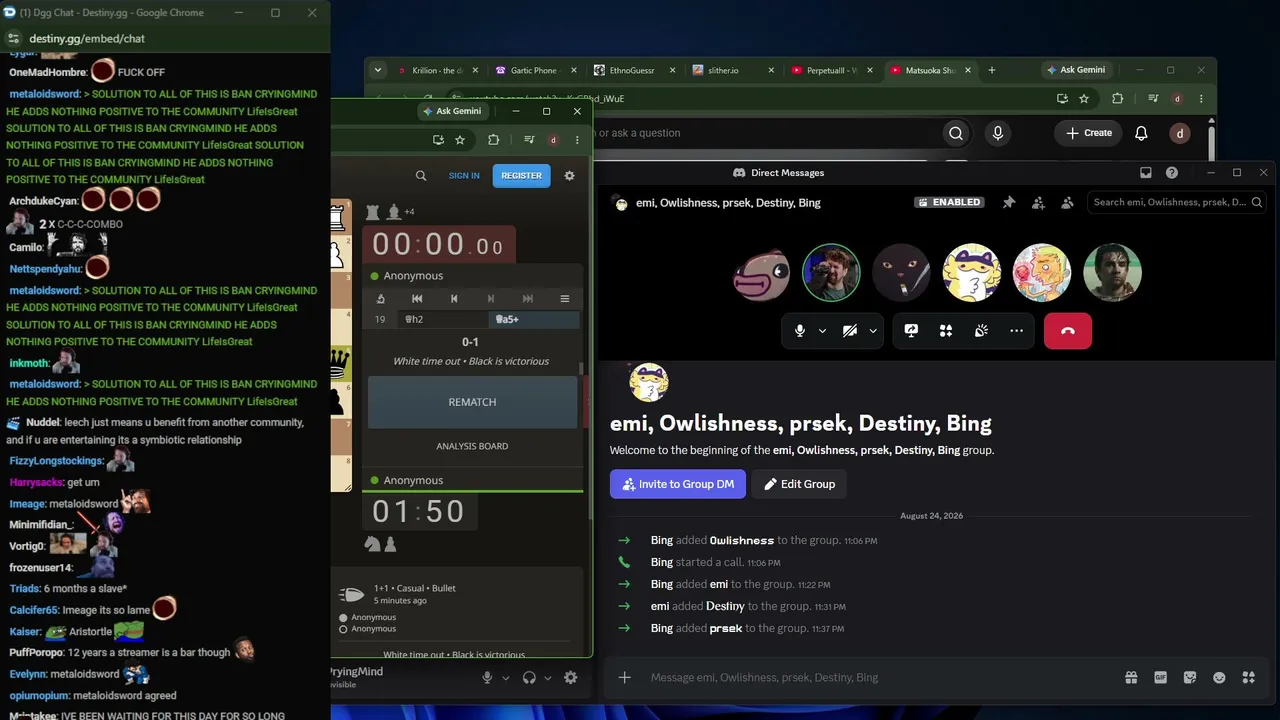Select the black cat avatar in call

coord(901,273)
